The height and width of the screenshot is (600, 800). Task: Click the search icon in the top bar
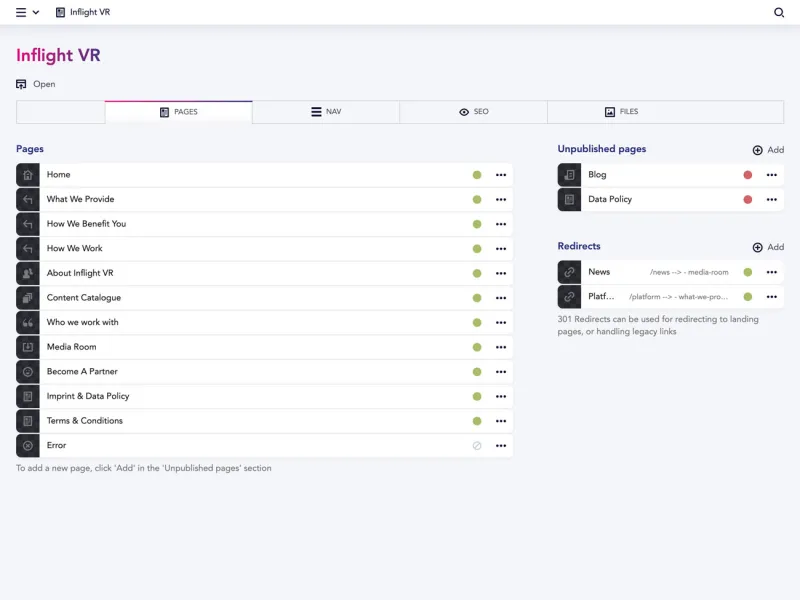point(779,12)
